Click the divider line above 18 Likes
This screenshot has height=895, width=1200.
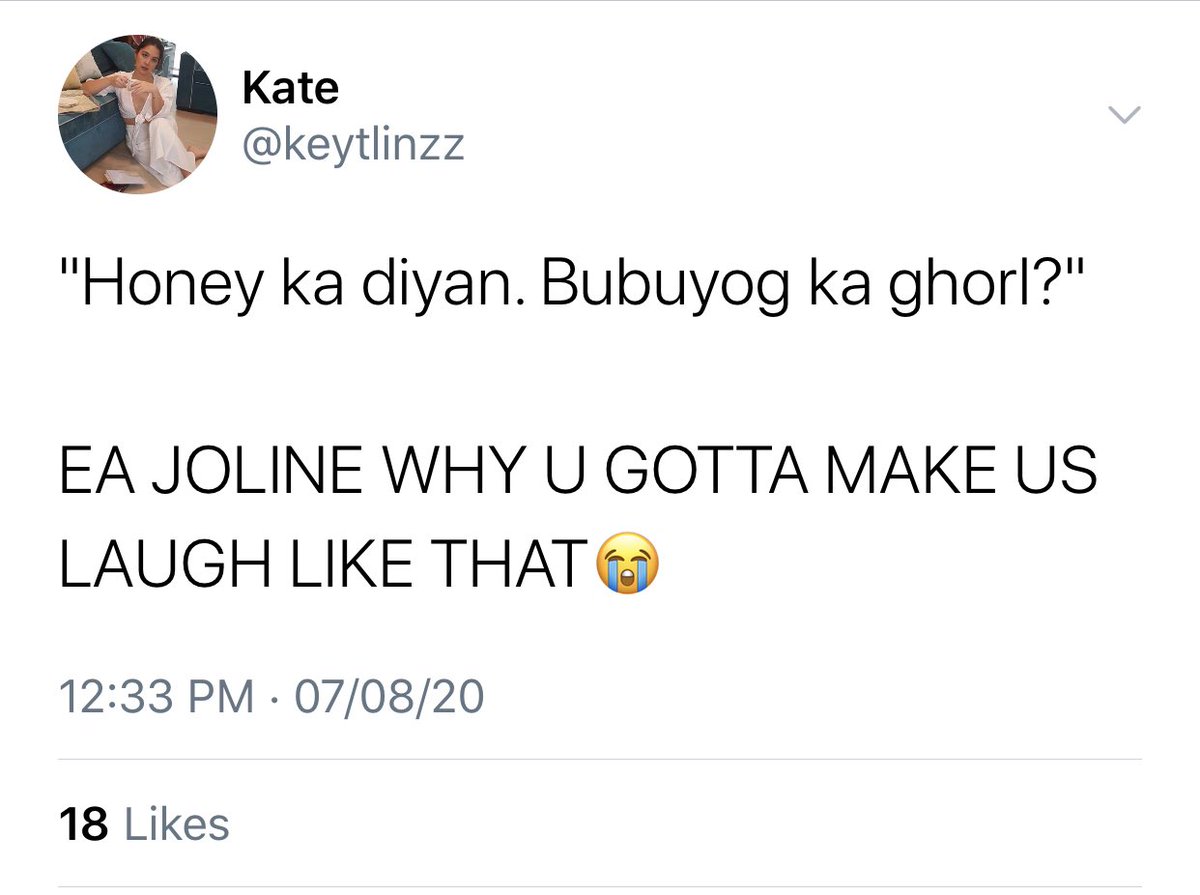coord(600,762)
